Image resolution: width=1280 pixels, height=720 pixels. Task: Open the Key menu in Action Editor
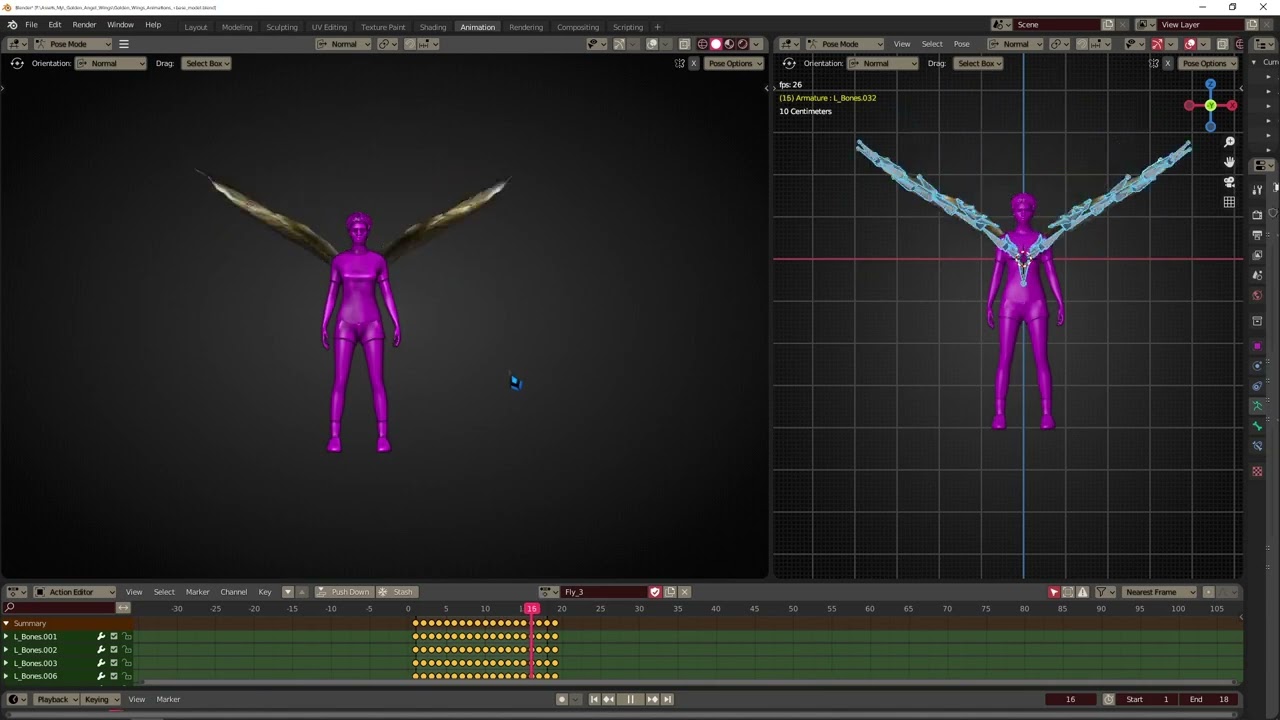pyautogui.click(x=265, y=592)
